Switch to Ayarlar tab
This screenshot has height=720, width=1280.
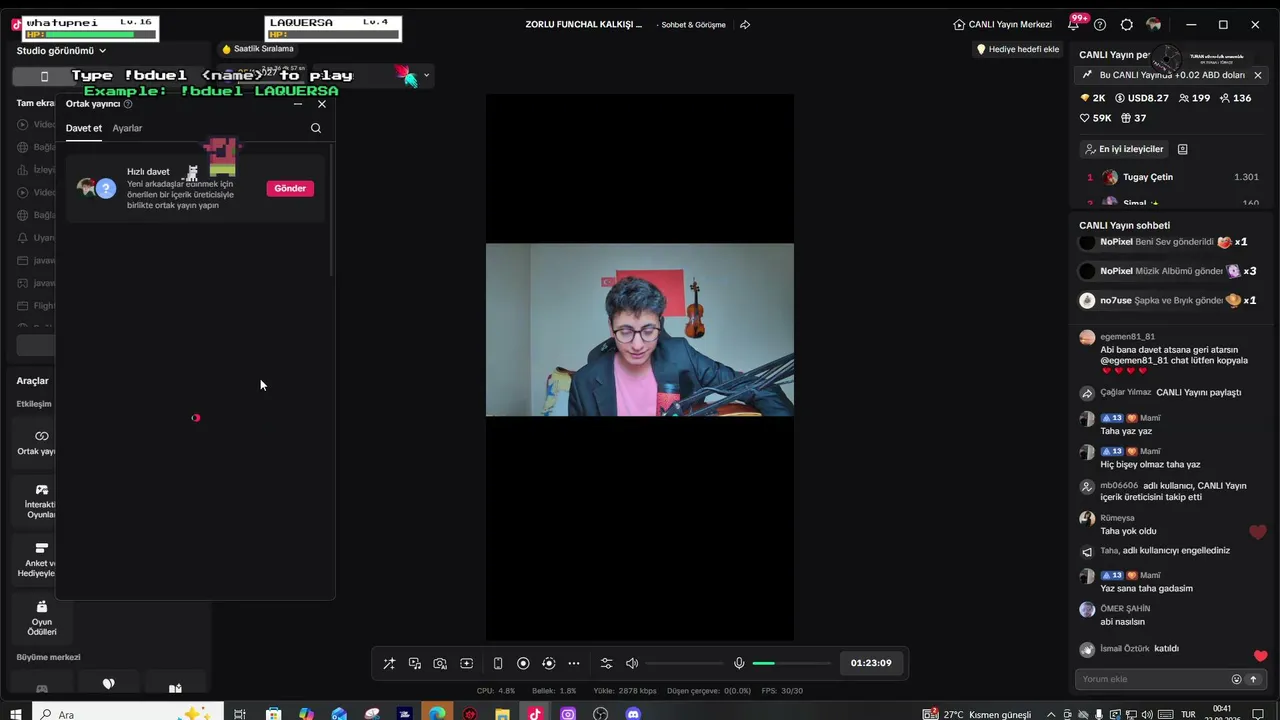coord(127,128)
